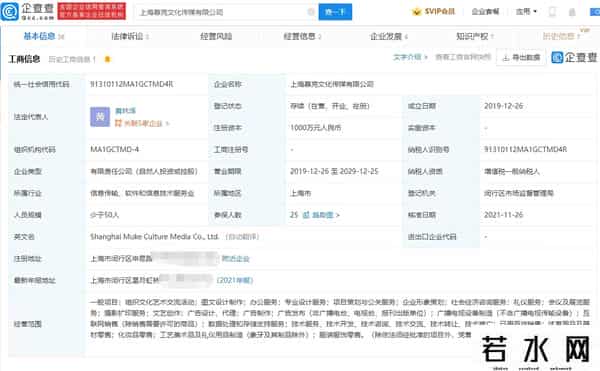Open the 历史信息 VIP tab
Image resolution: width=600 pixels, height=371 pixels.
[x=562, y=36]
